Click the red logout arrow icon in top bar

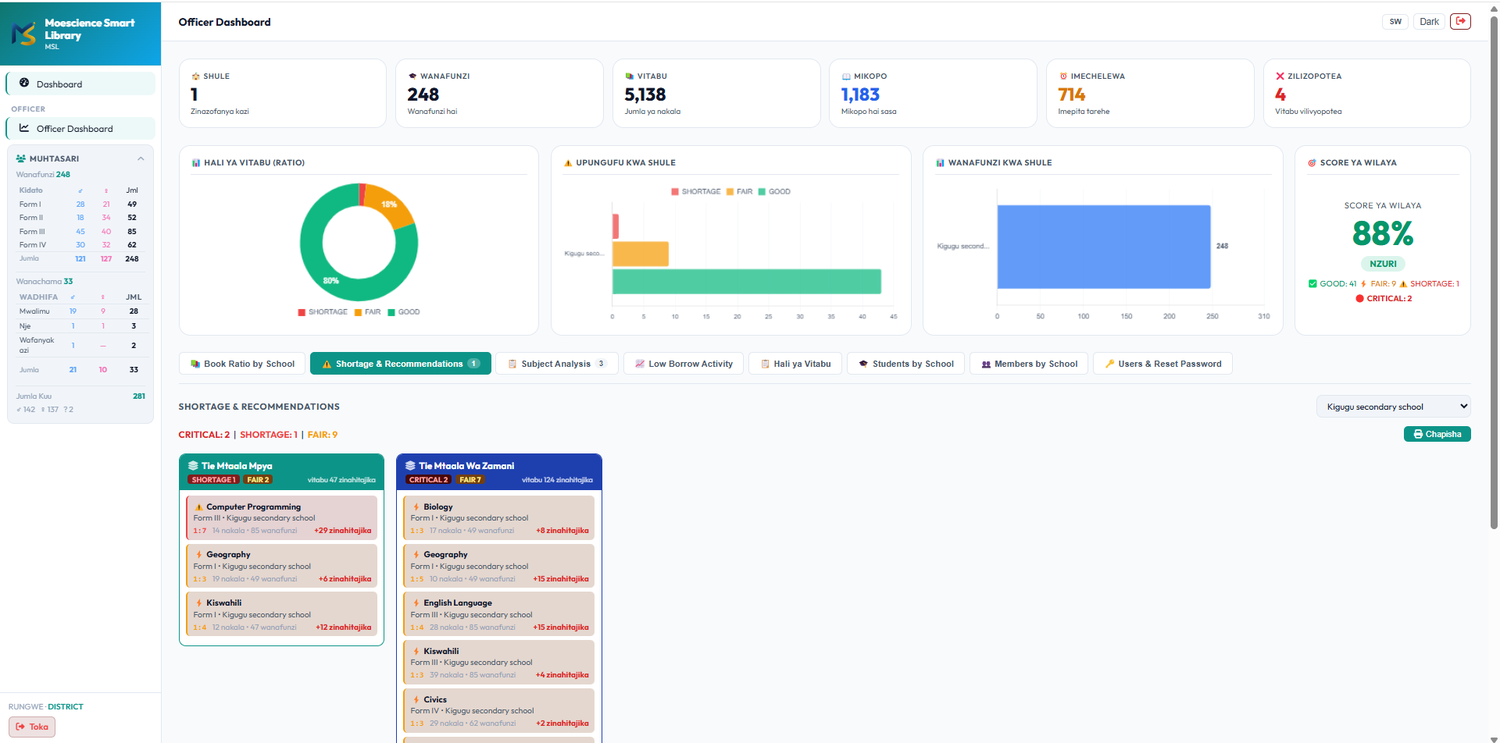click(x=1460, y=21)
